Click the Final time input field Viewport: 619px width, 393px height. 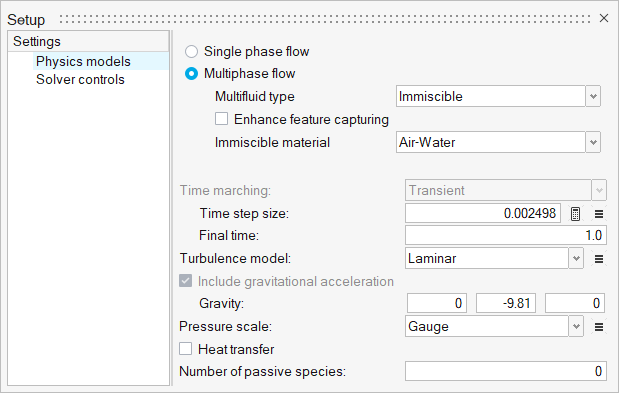tap(506, 235)
